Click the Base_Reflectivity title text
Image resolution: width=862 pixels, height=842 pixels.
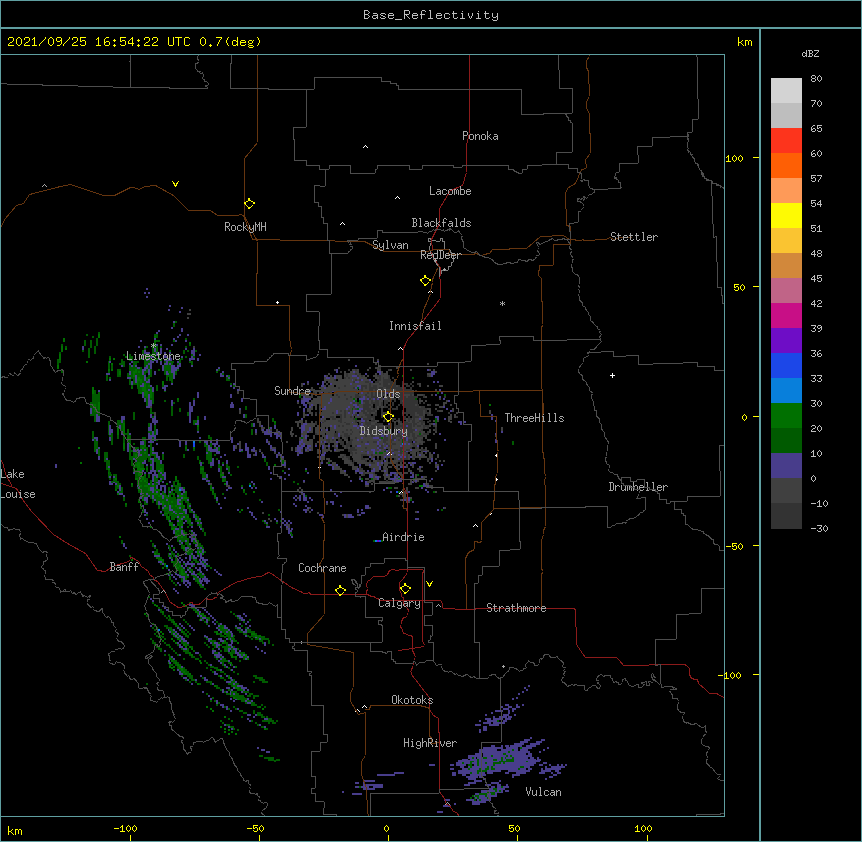[x=431, y=15]
